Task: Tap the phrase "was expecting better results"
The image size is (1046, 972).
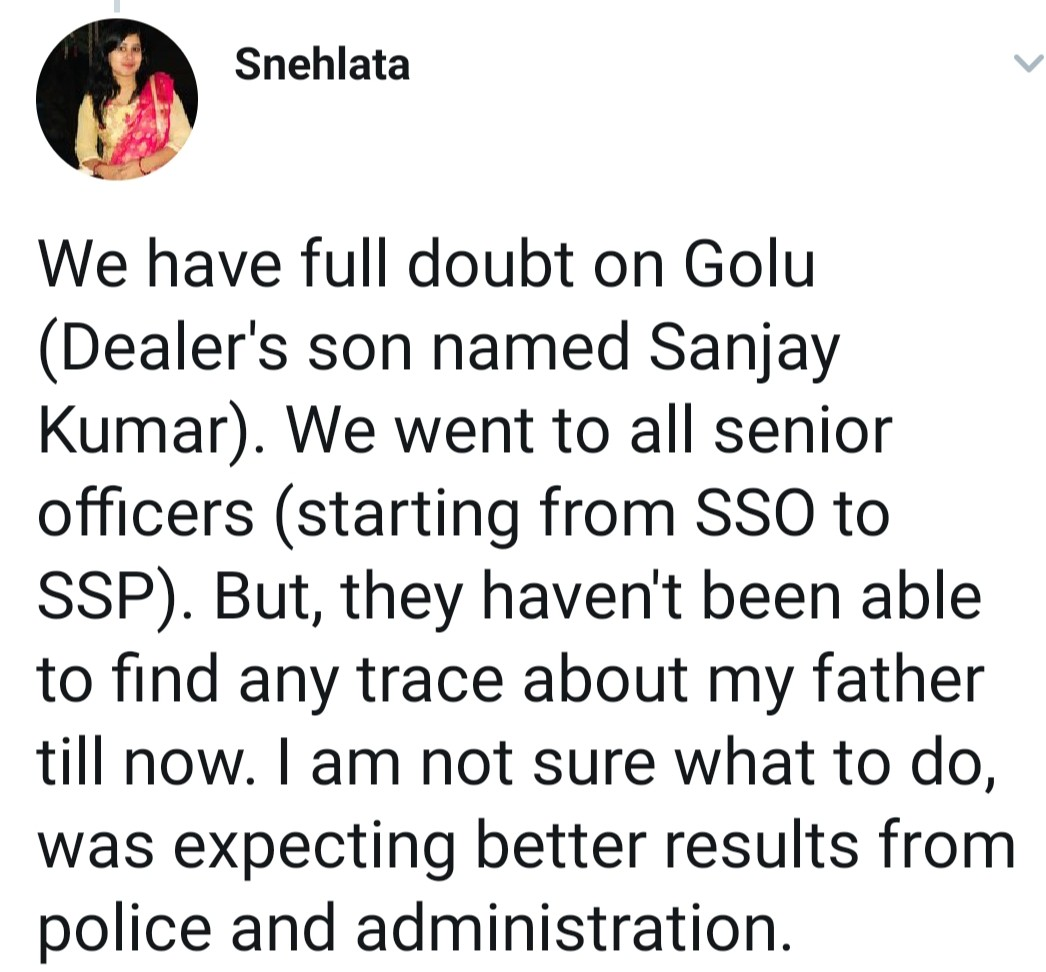Action: point(448,847)
